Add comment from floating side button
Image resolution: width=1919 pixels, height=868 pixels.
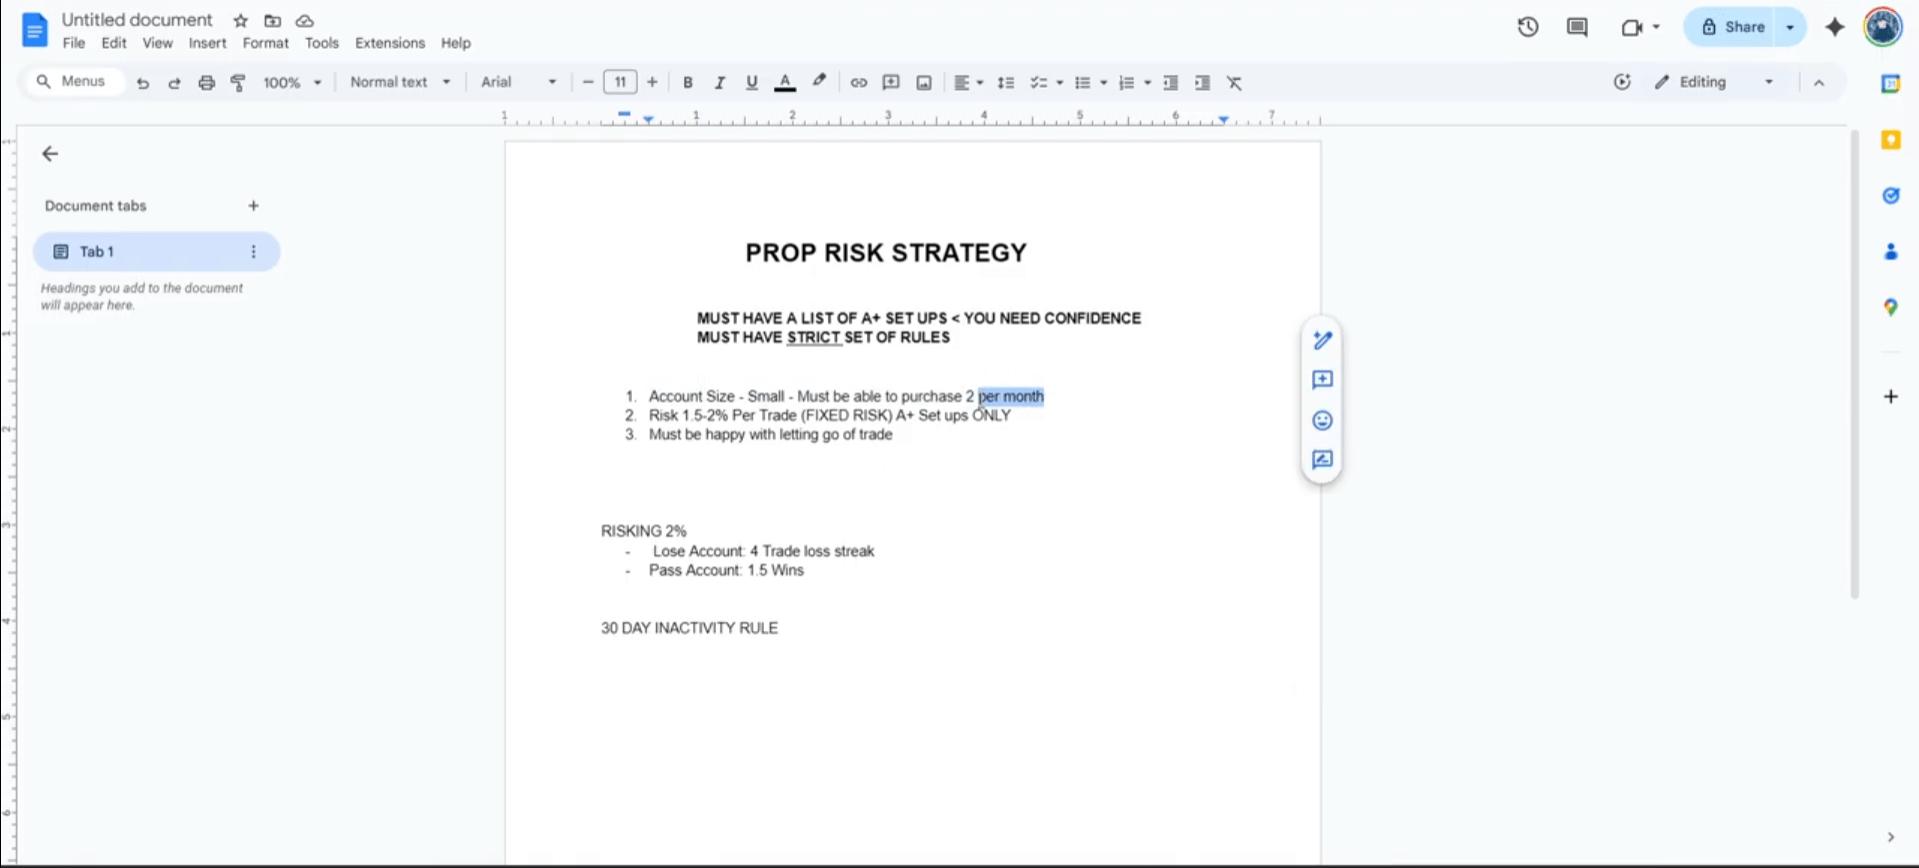click(1322, 380)
